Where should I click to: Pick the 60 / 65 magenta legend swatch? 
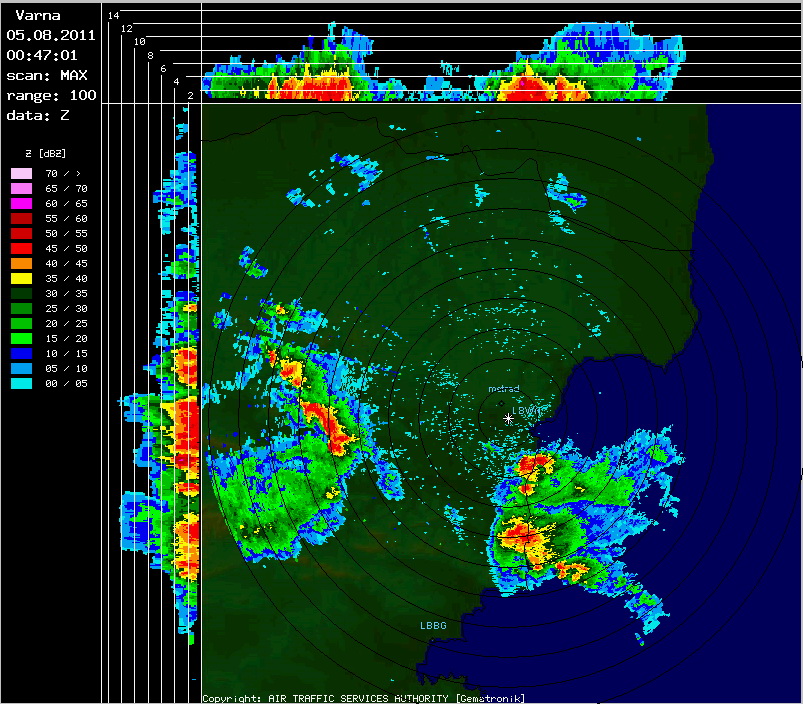[22, 203]
